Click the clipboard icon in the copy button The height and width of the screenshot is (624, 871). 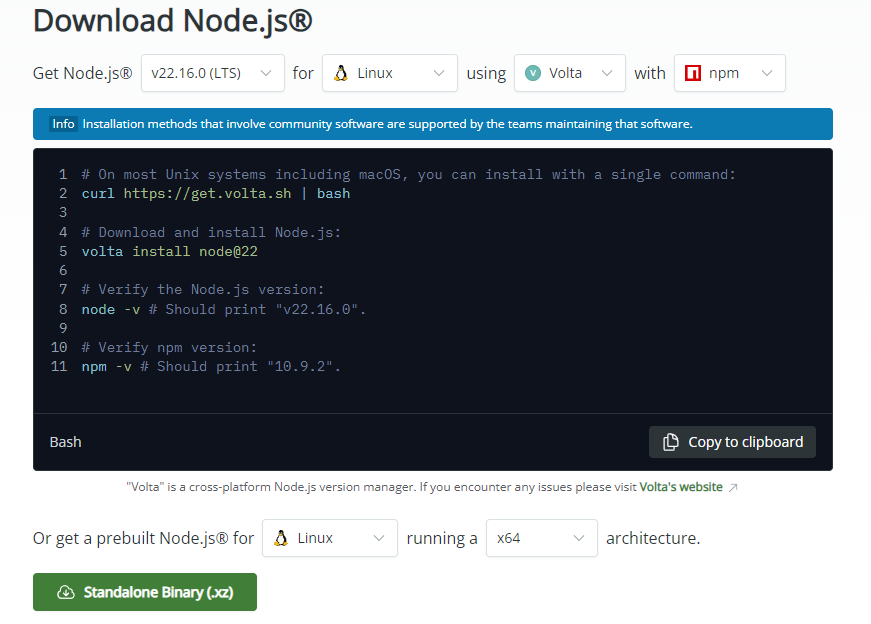pyautogui.click(x=670, y=442)
